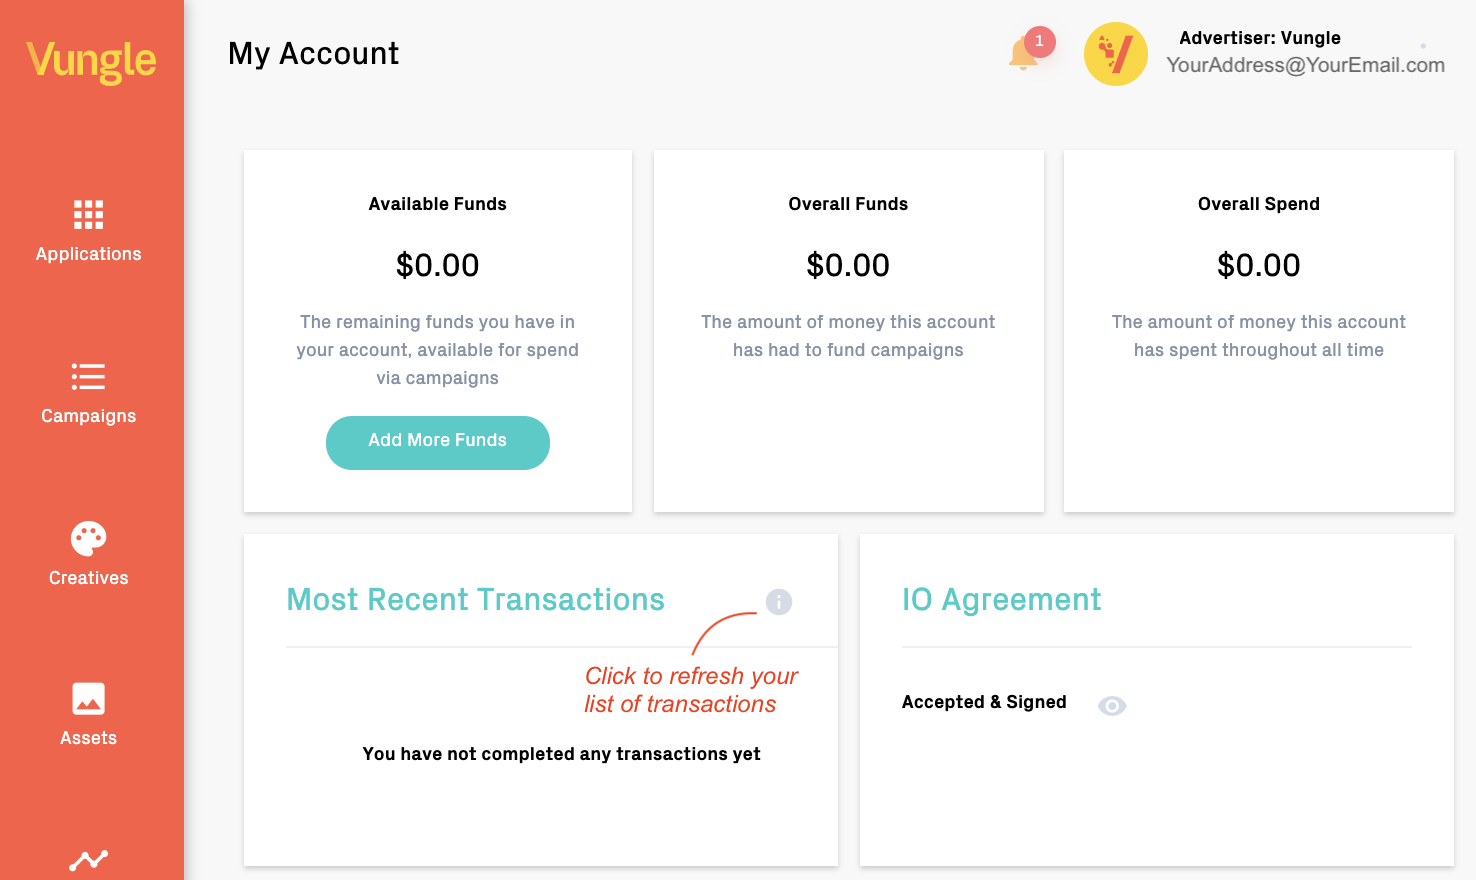1476x880 pixels.
Task: Select the Creatives palette icon
Action: (88, 538)
